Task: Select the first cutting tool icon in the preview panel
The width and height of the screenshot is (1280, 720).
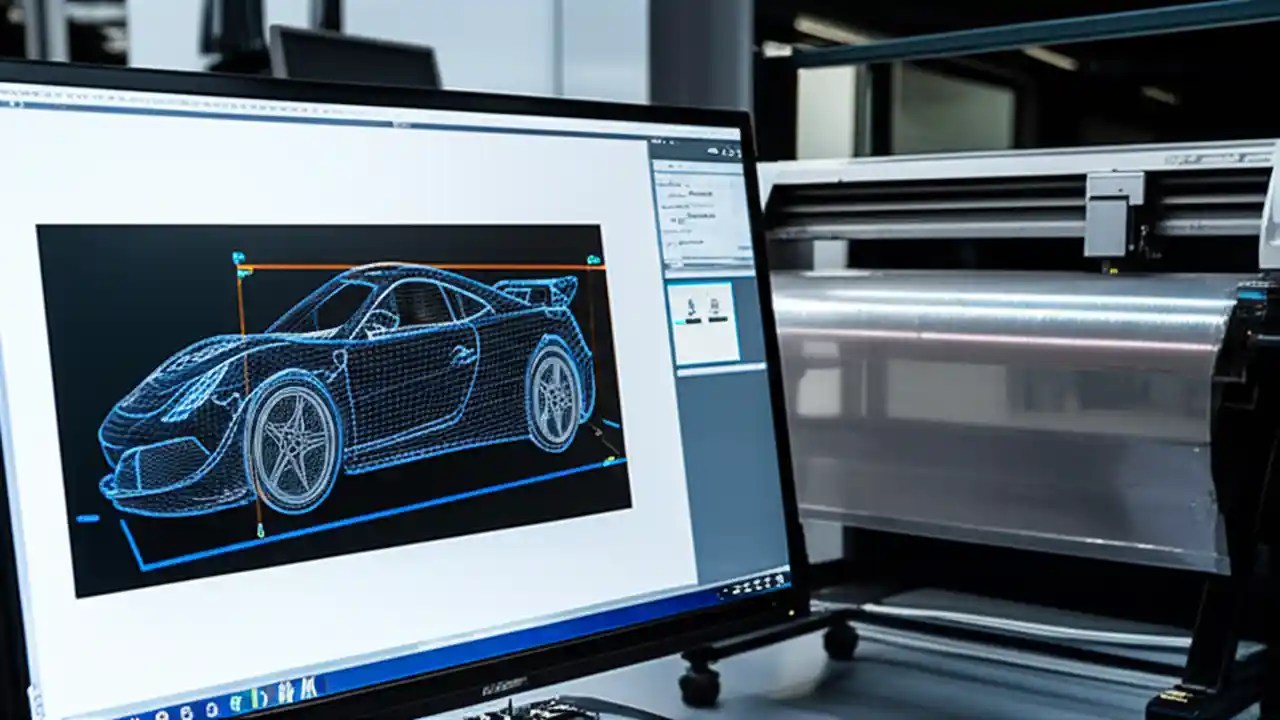Action: [x=693, y=305]
